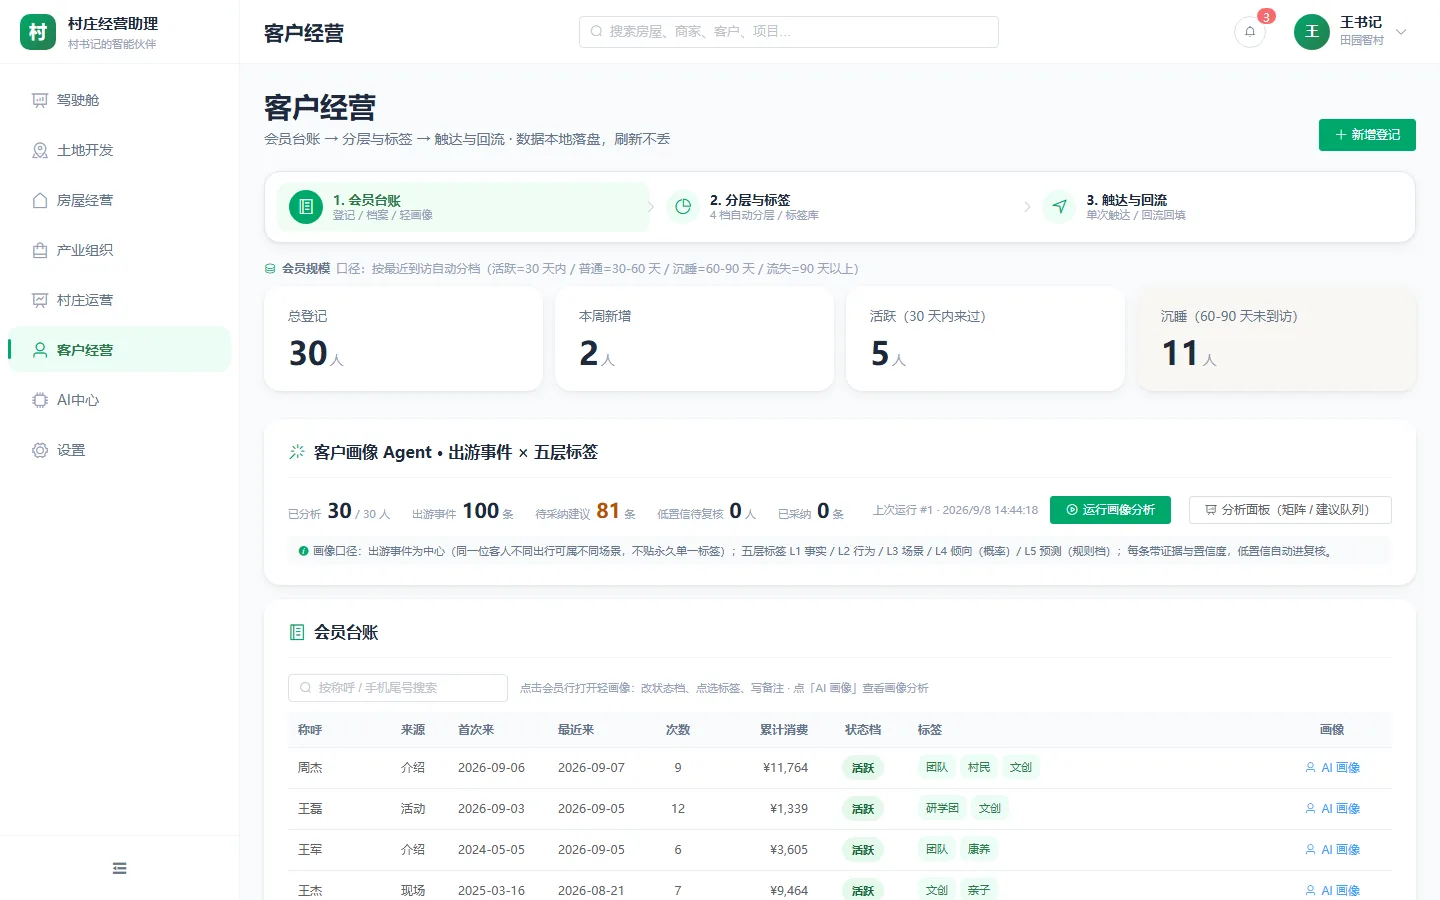
Task: Click the 客户画像 Agent sparkle icon
Action: point(297,452)
